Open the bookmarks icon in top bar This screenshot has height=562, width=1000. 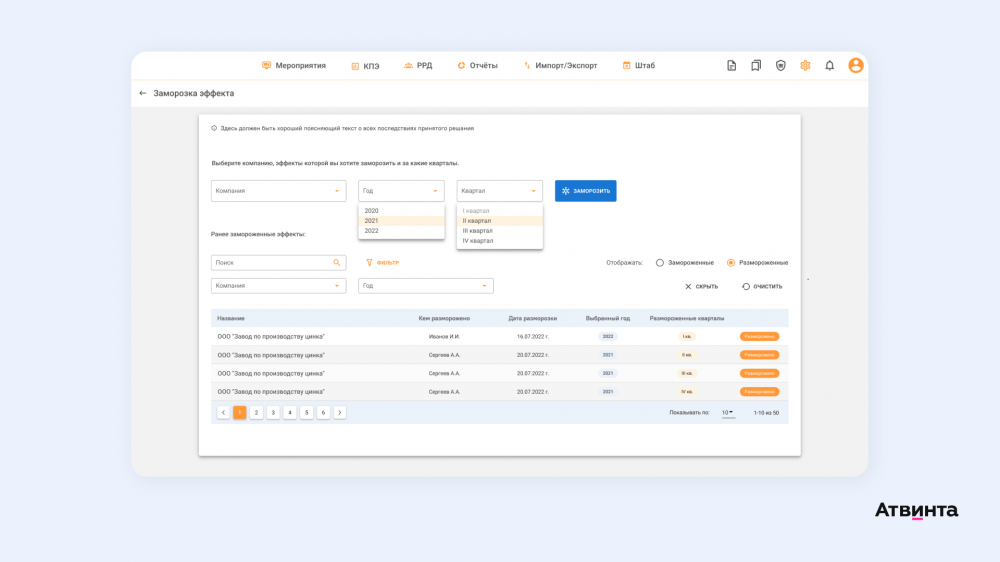pos(756,66)
